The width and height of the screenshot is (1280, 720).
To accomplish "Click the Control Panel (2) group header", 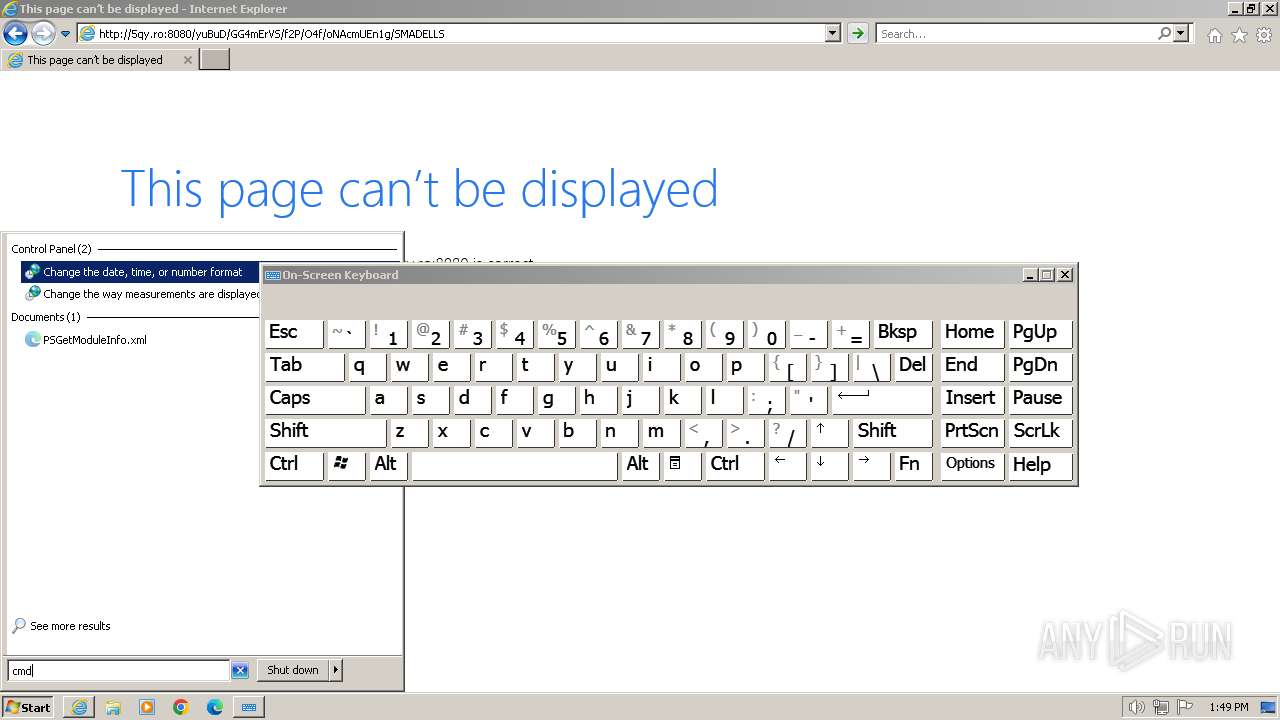I will 51,249.
